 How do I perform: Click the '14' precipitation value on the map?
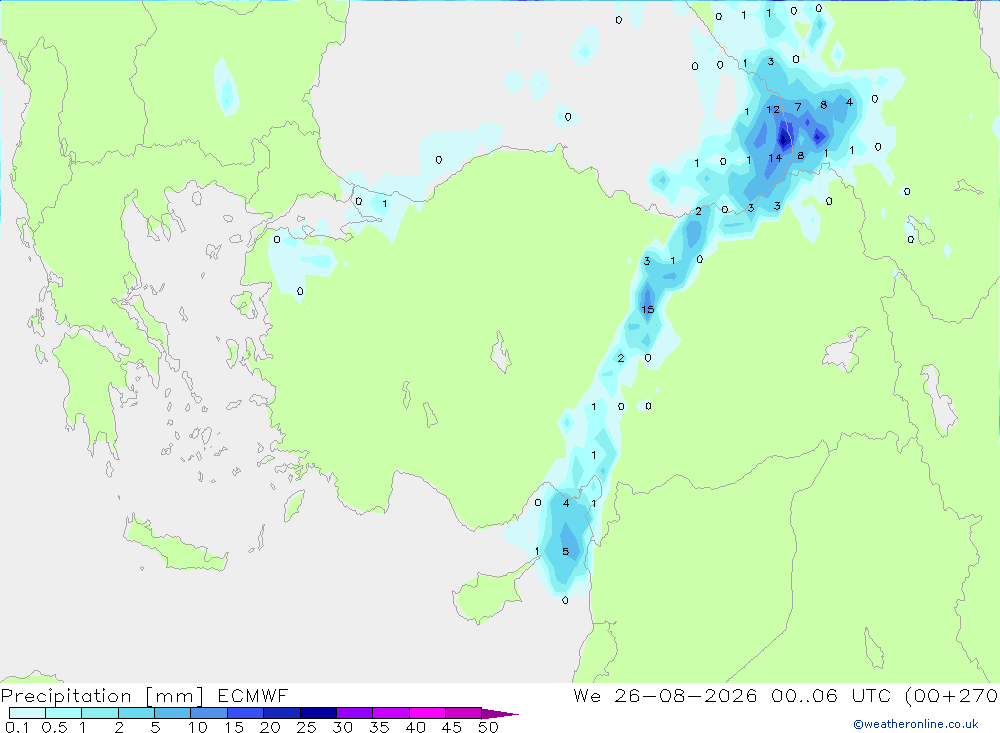(775, 158)
